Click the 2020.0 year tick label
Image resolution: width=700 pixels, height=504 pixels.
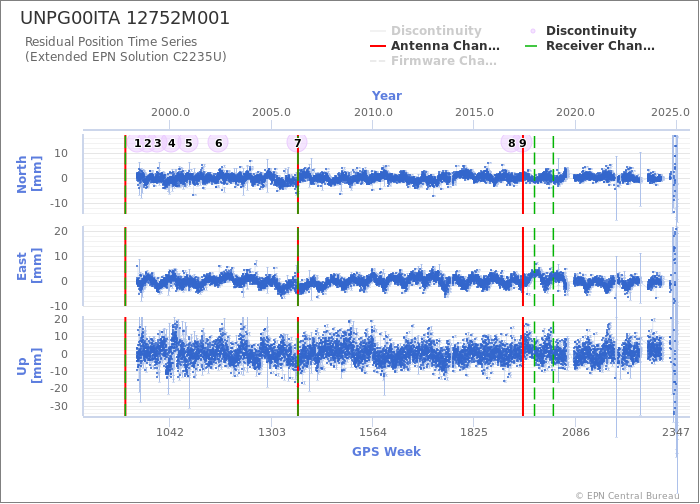click(x=575, y=112)
